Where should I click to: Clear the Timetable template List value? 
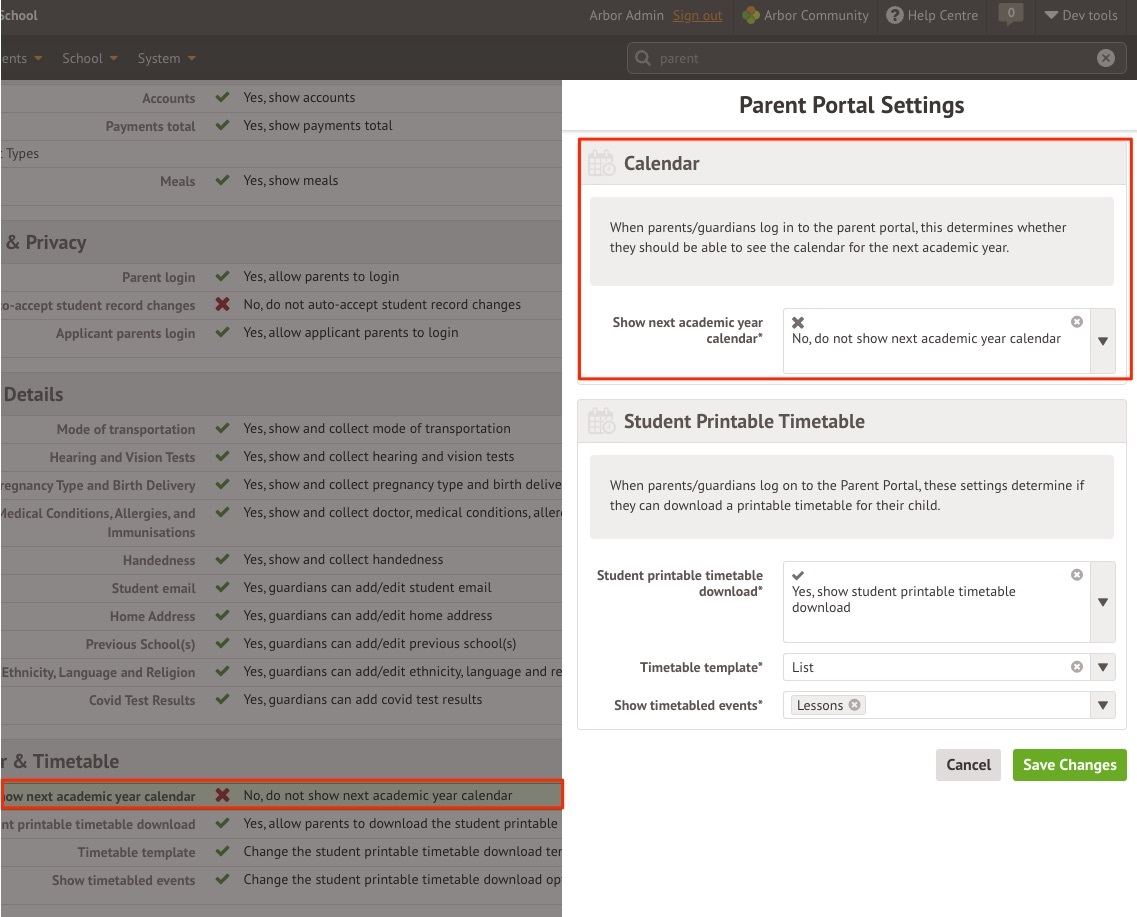coord(1076,667)
